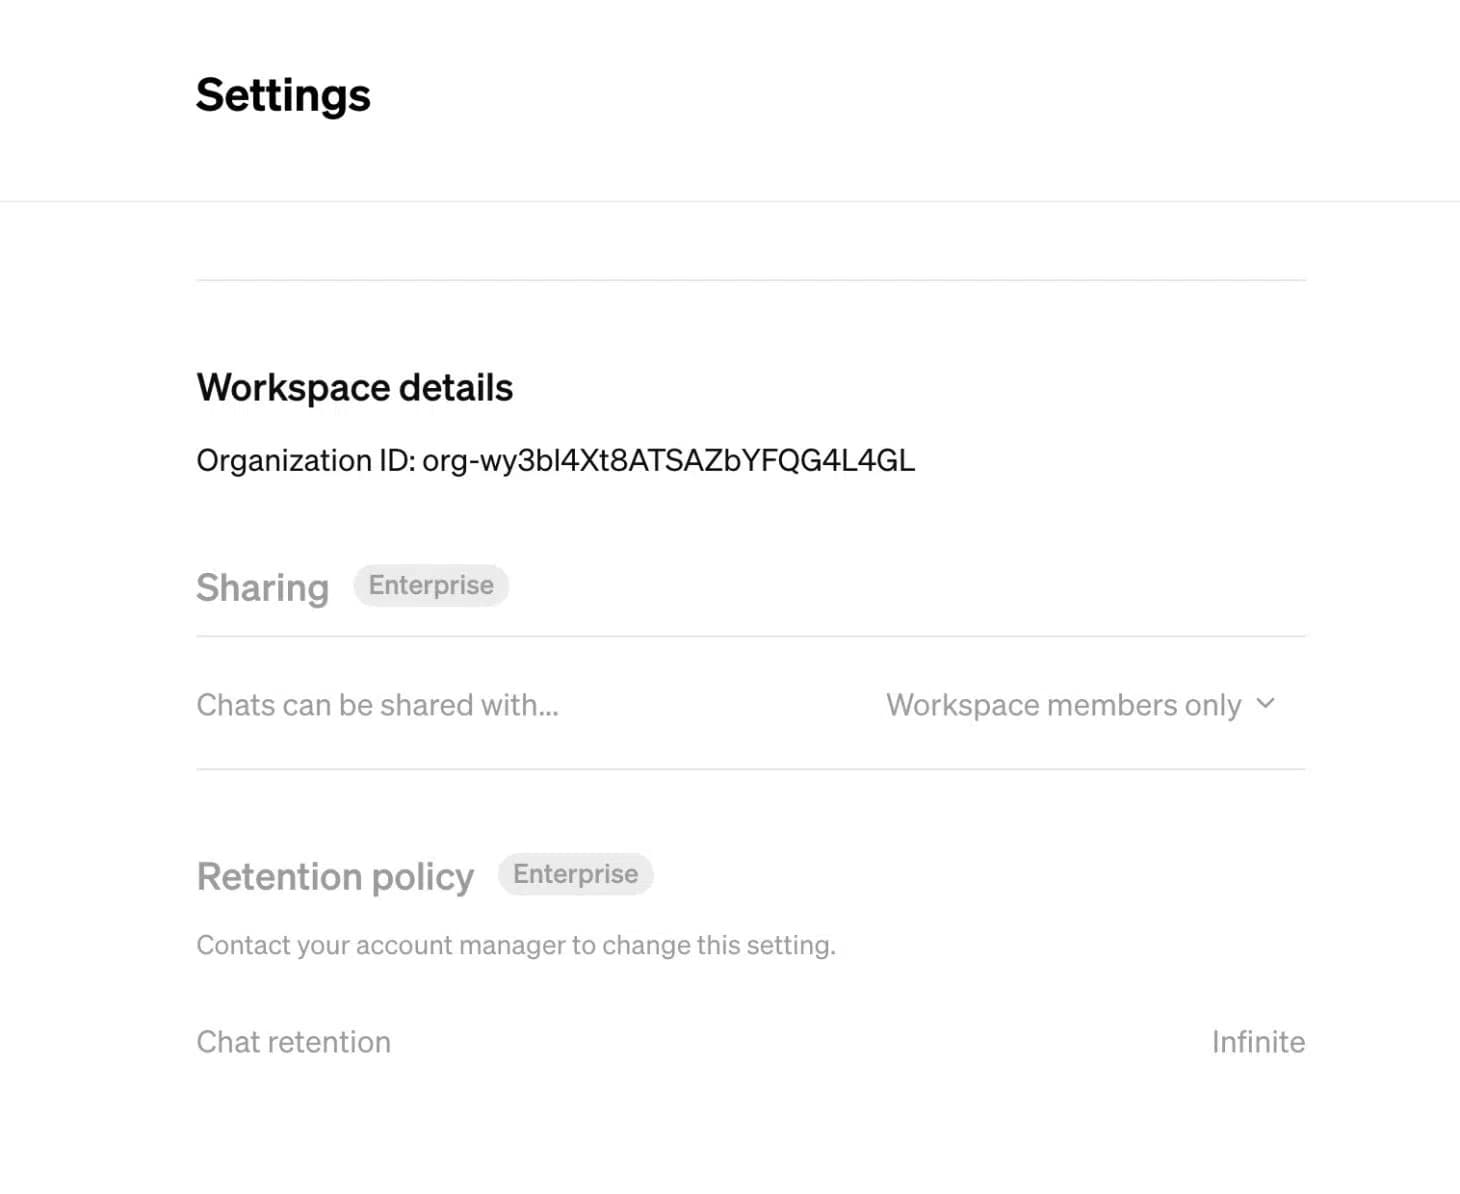Screen dimensions: 1460x1194
Task: Click the Chat retention label
Action: pyautogui.click(x=294, y=1041)
